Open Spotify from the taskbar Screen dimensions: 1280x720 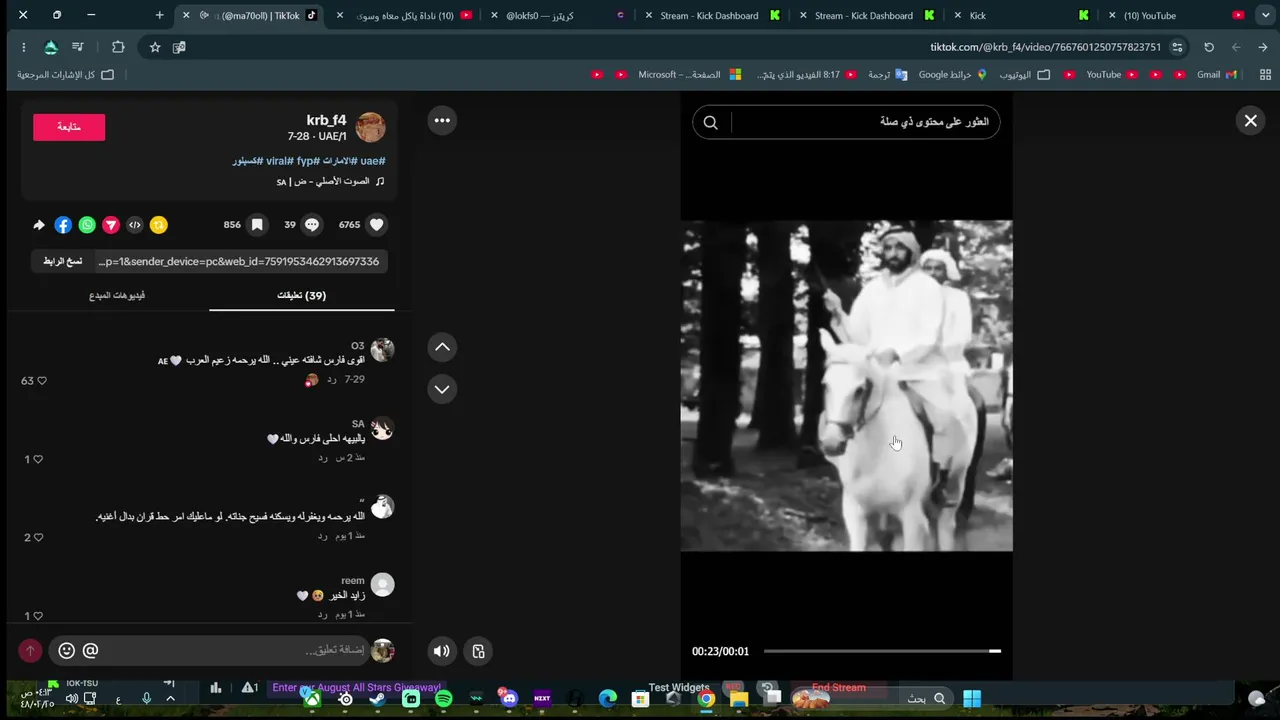pyautogui.click(x=444, y=699)
